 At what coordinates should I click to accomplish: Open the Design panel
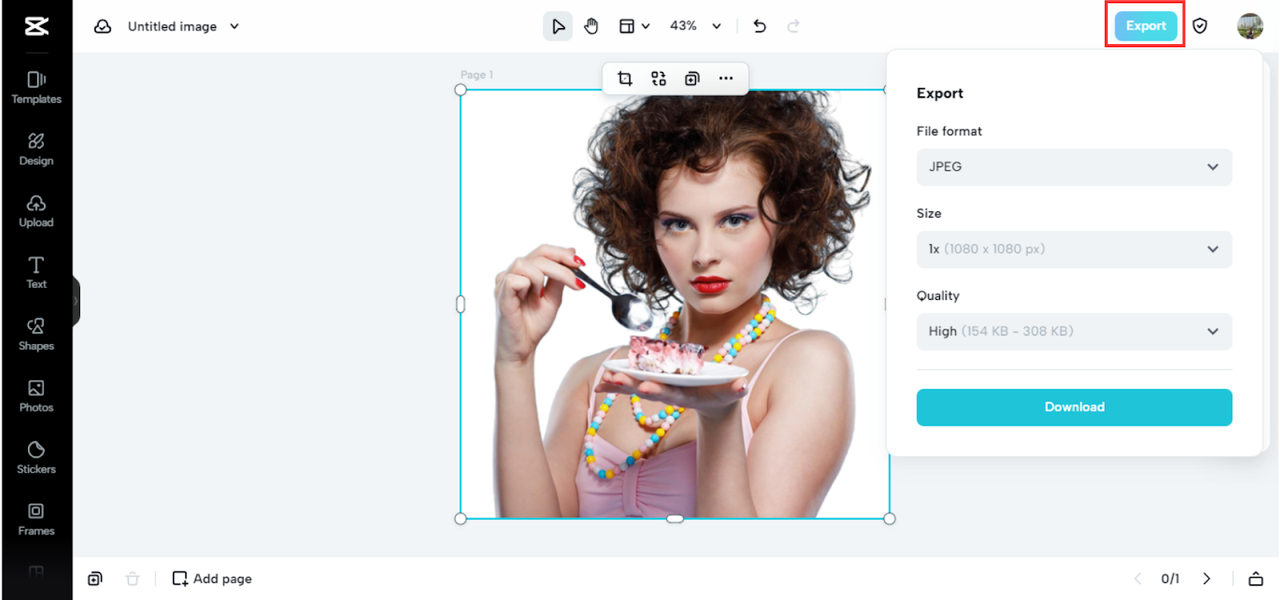pos(36,149)
